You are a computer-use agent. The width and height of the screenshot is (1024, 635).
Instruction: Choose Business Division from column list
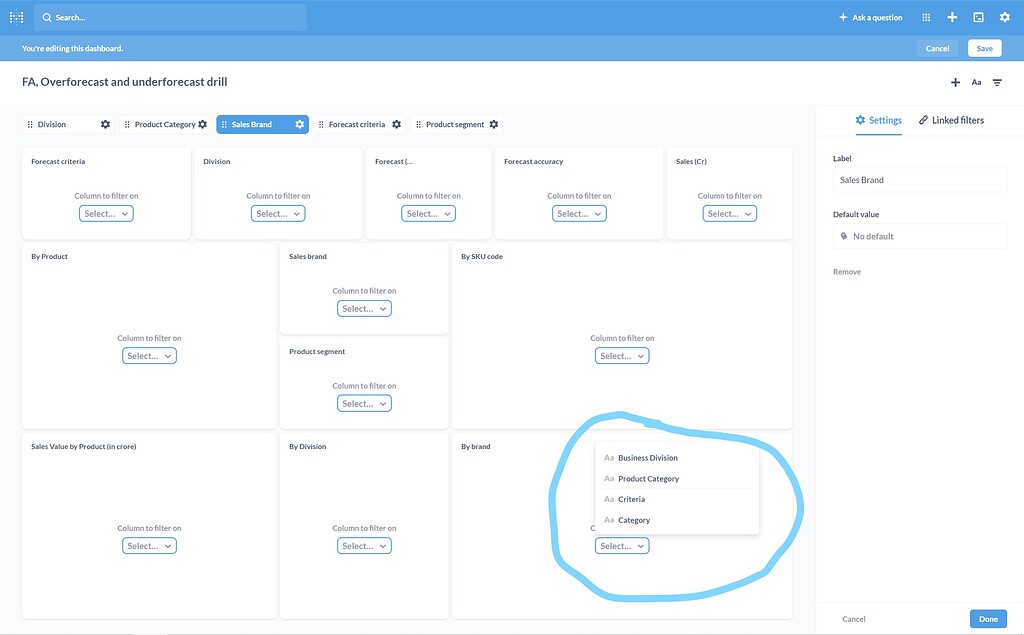pyautogui.click(x=677, y=458)
